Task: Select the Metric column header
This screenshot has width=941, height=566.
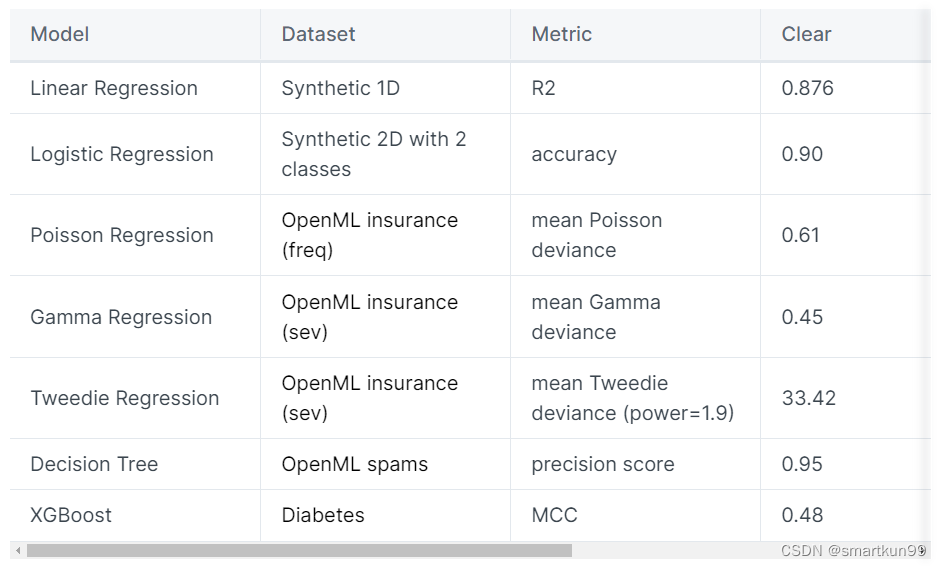Action: [x=562, y=34]
